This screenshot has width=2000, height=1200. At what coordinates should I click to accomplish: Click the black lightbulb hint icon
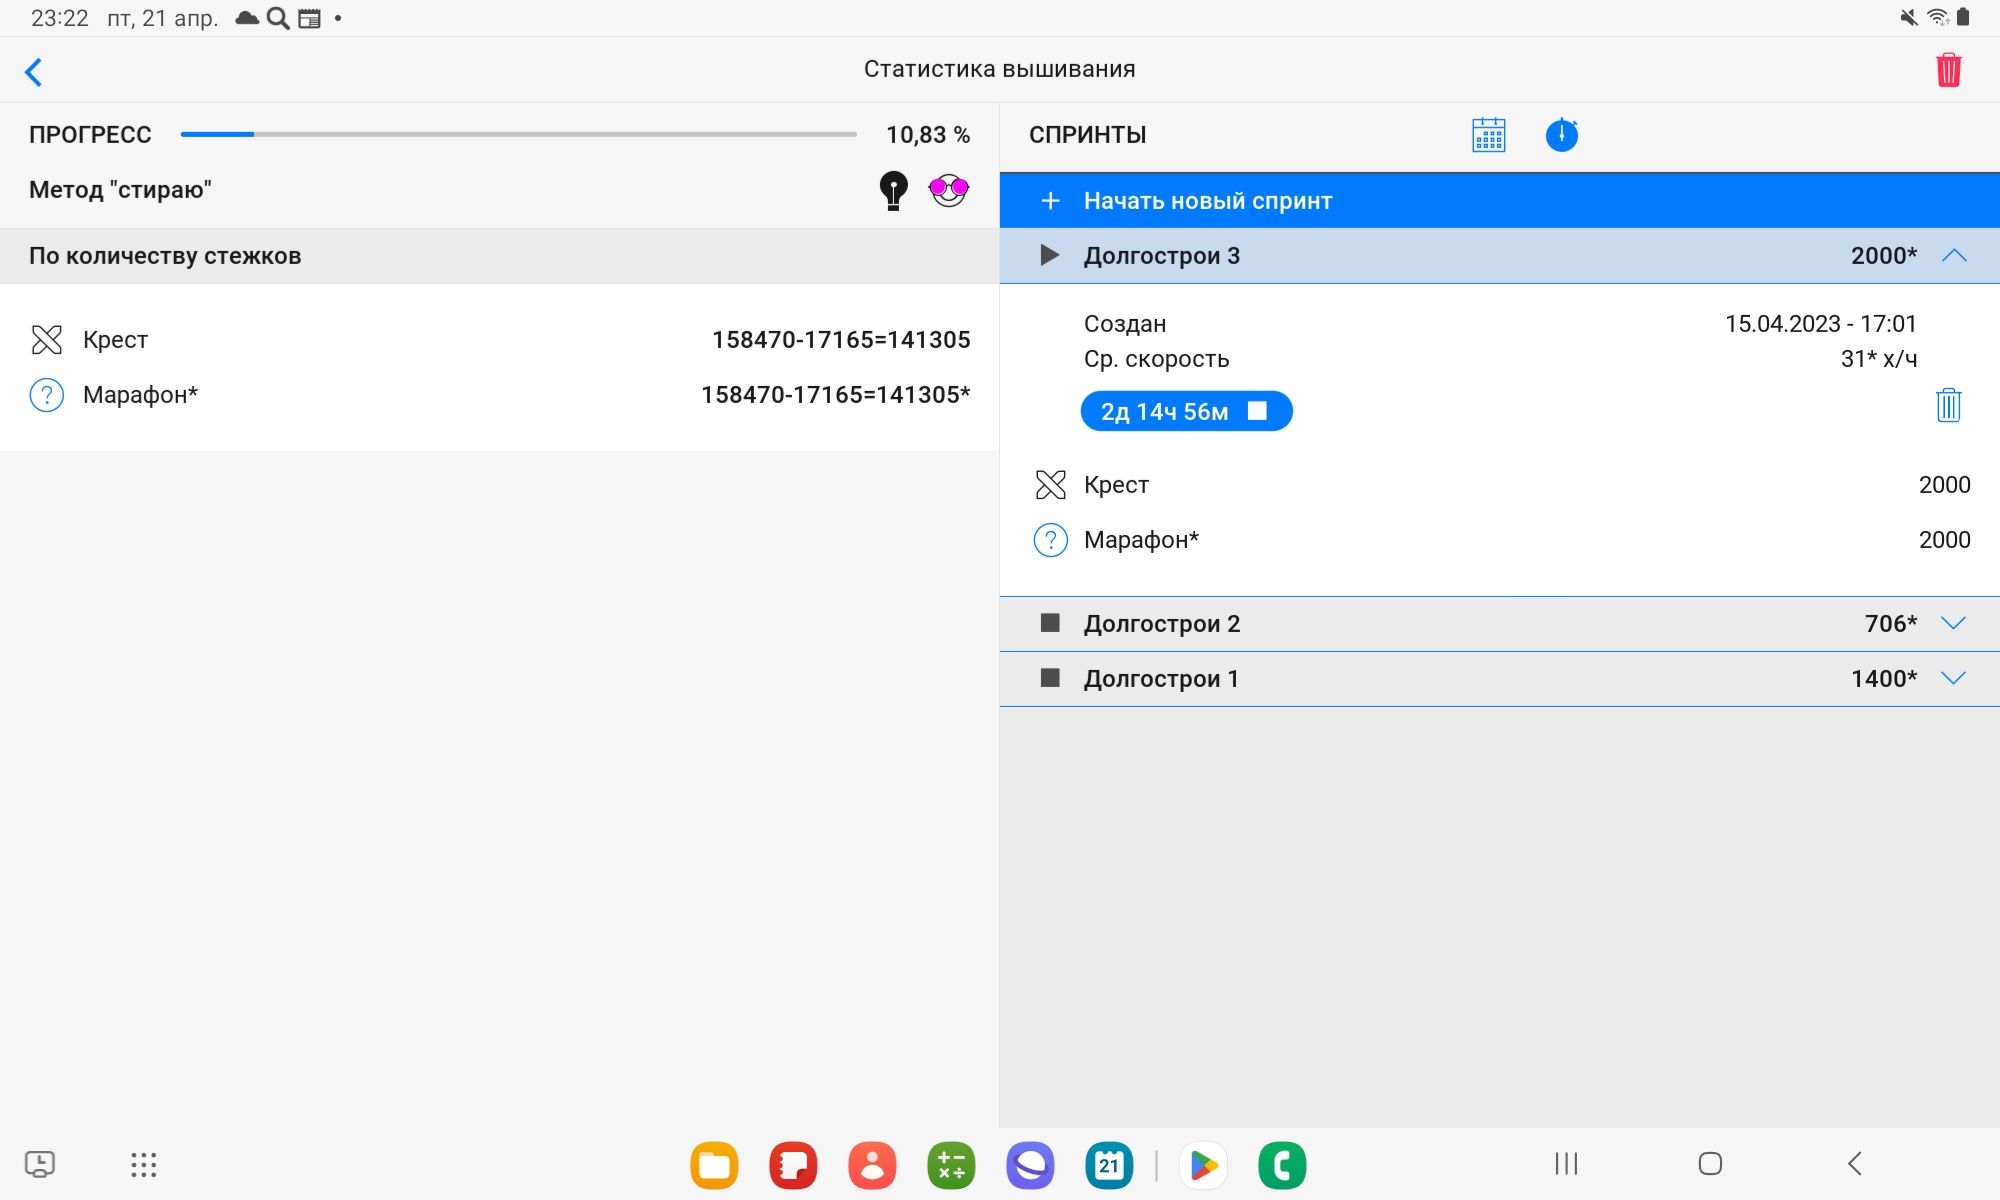[893, 190]
